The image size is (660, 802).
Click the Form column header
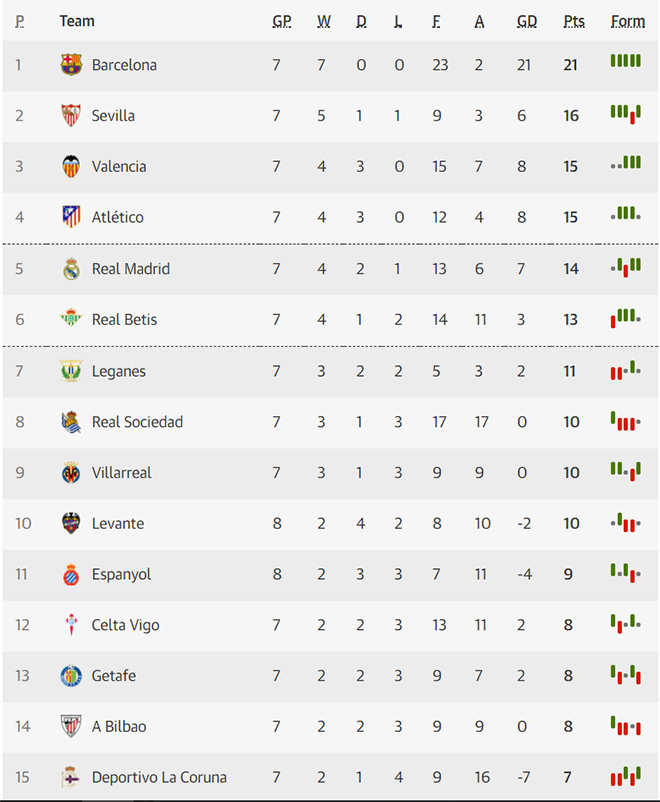[627, 21]
